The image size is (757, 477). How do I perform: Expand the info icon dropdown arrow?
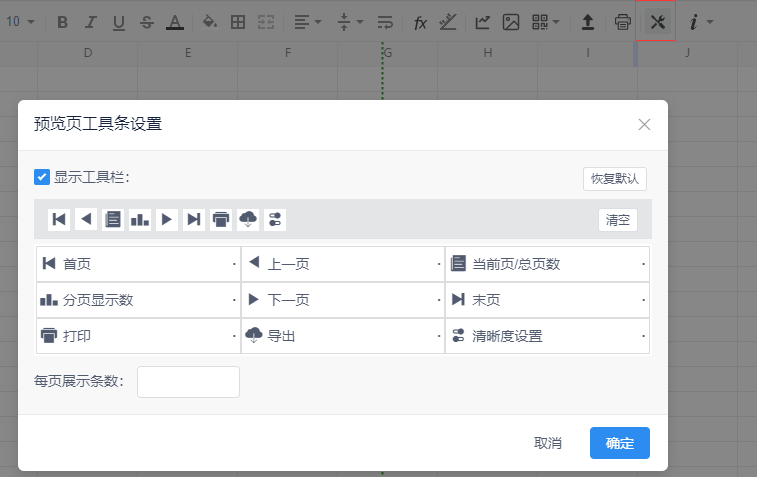(710, 22)
